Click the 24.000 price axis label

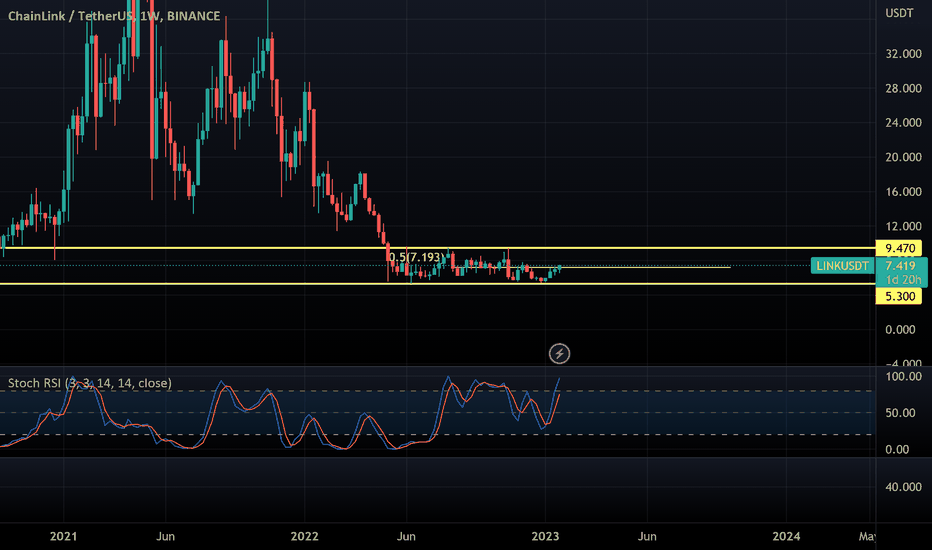coord(903,122)
